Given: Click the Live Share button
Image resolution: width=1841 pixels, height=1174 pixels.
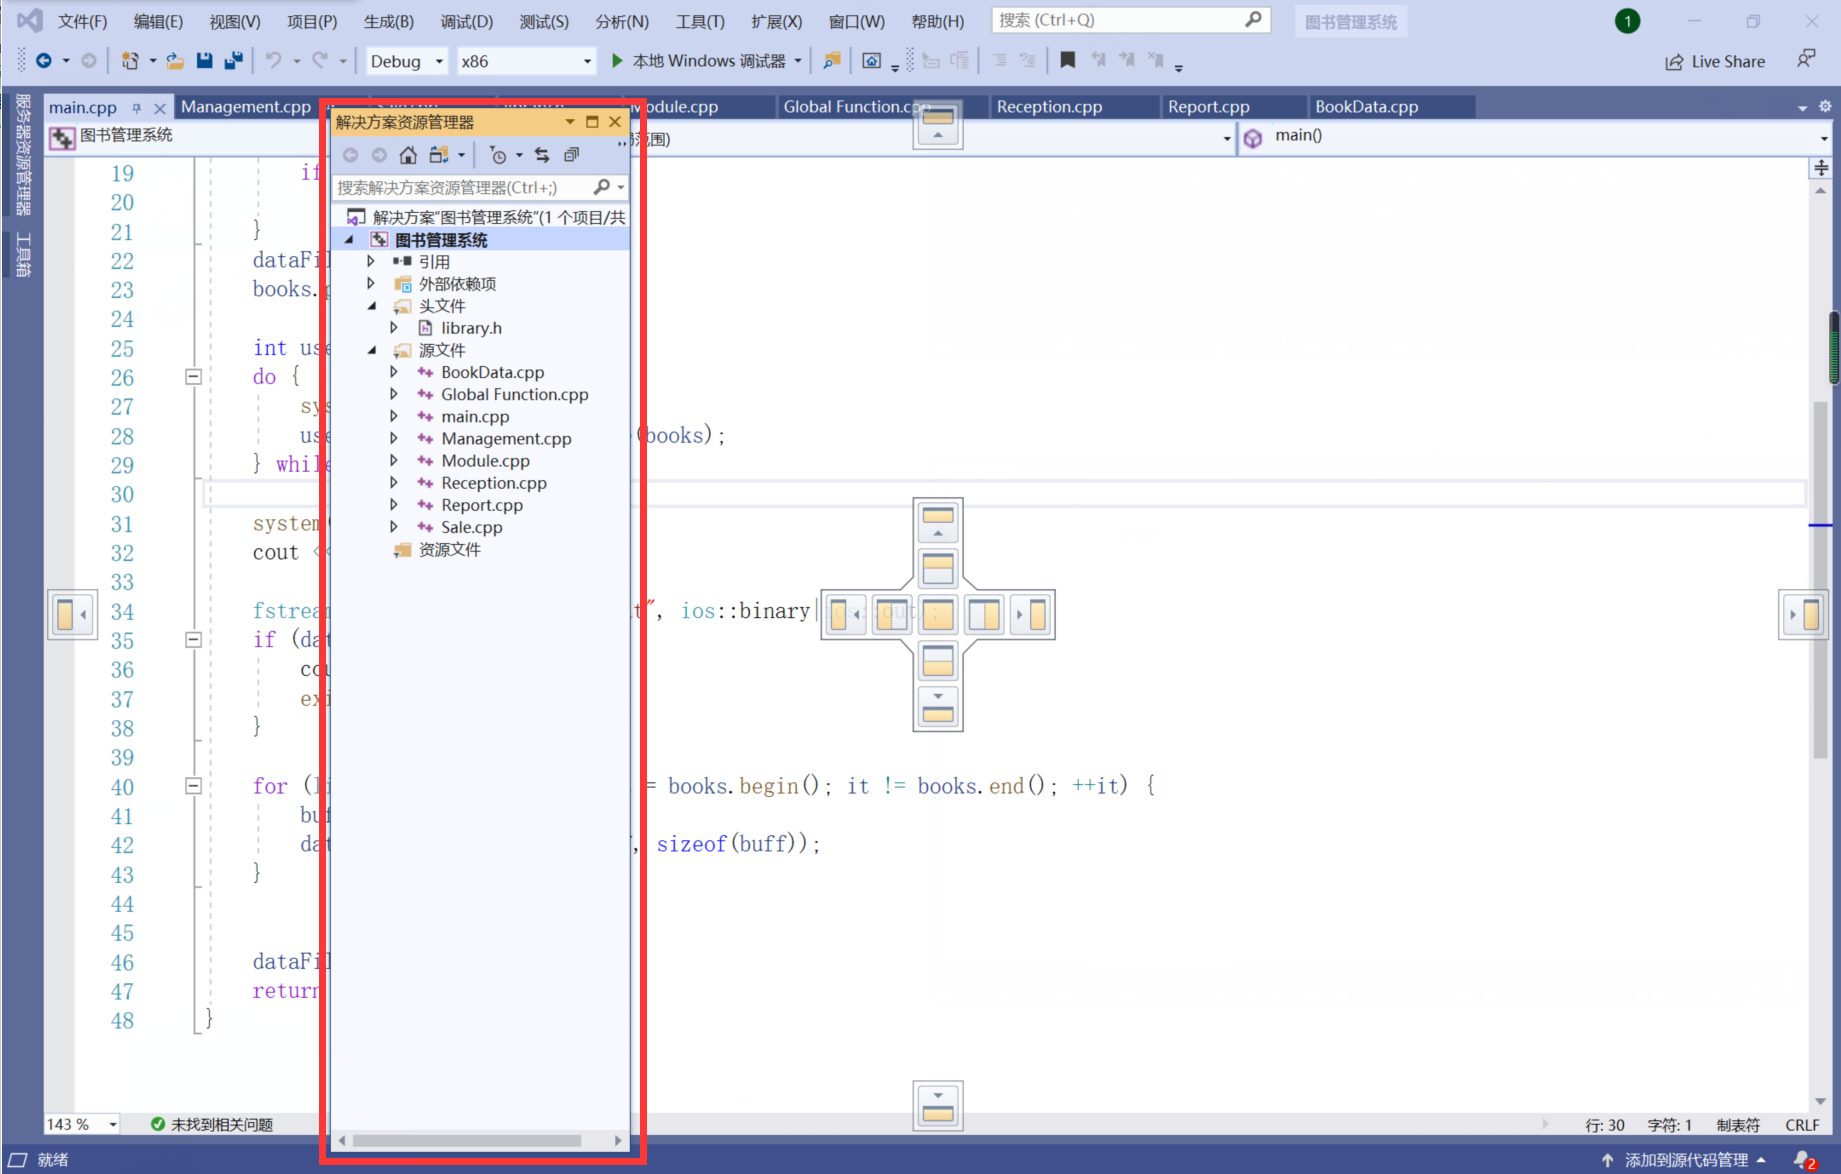Looking at the screenshot, I should [1715, 61].
